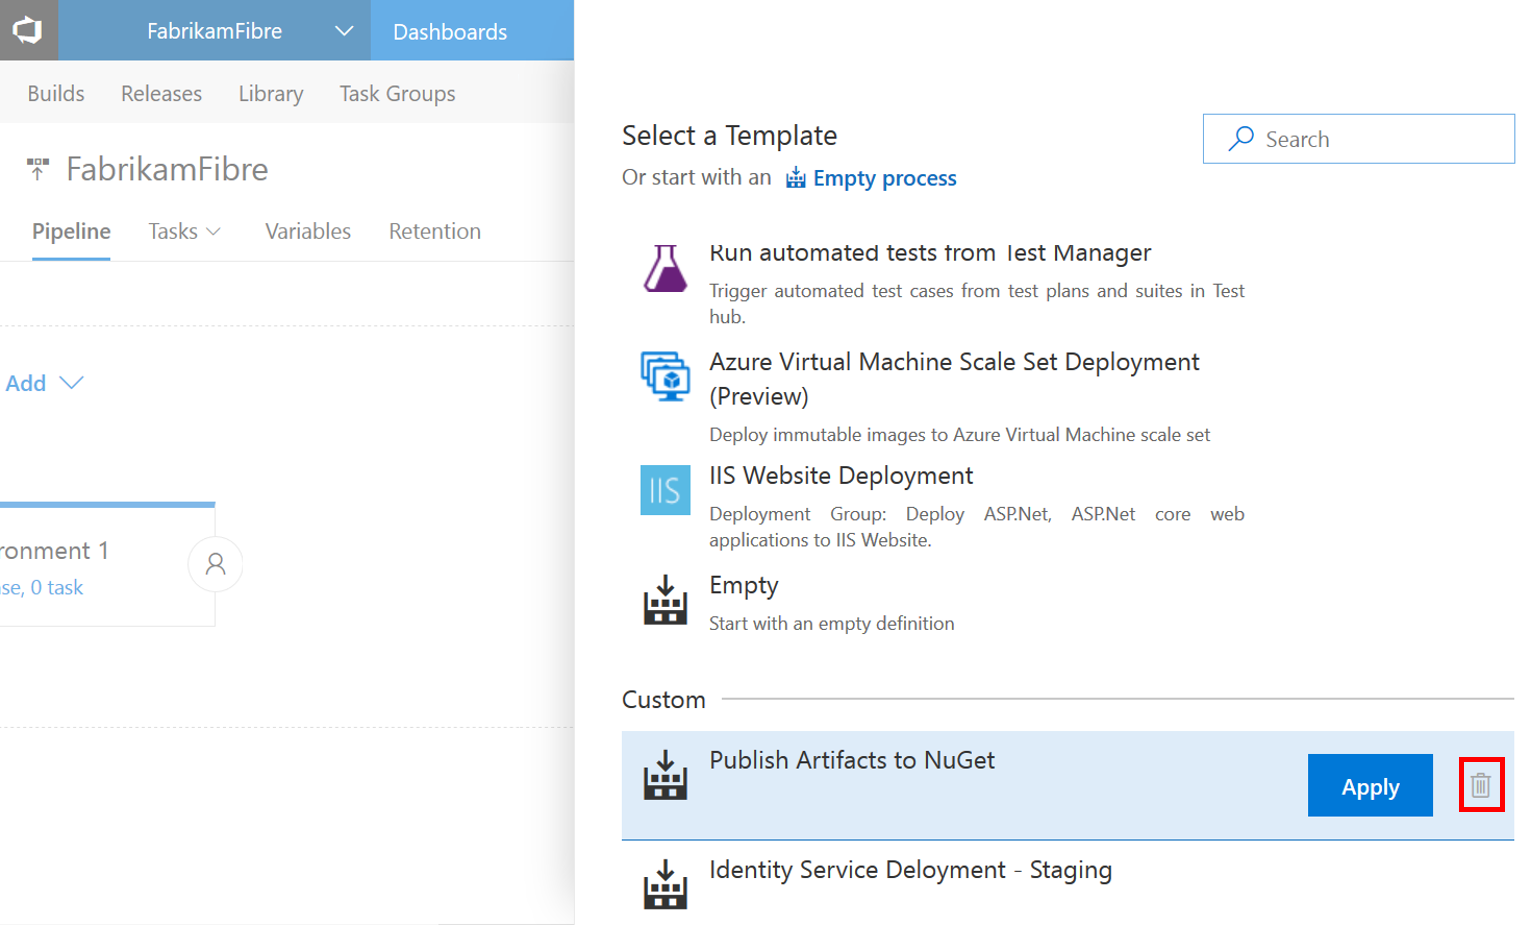Open the Library tab

pyautogui.click(x=271, y=93)
